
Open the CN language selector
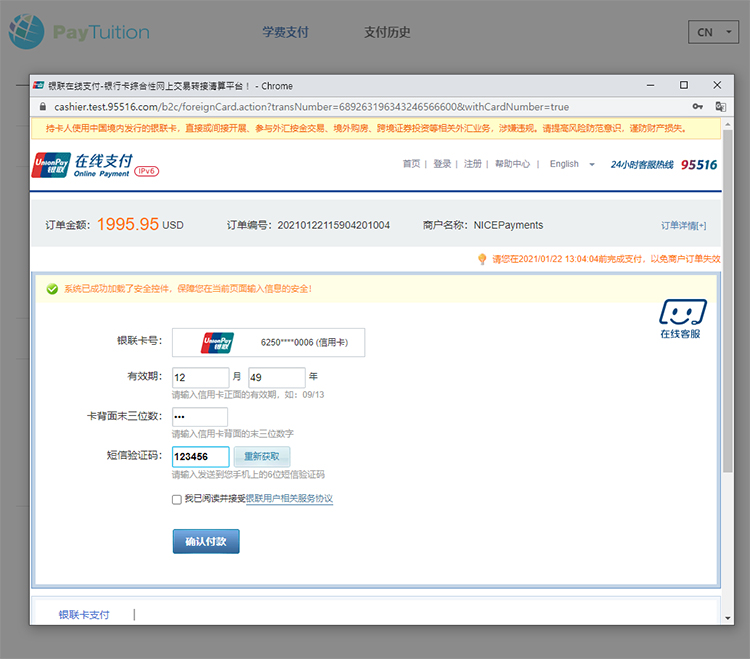pos(715,32)
